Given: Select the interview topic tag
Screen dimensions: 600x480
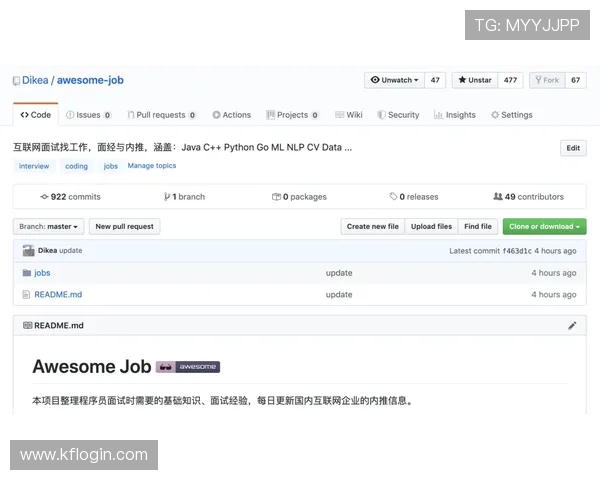Looking at the screenshot, I should coord(34,166).
